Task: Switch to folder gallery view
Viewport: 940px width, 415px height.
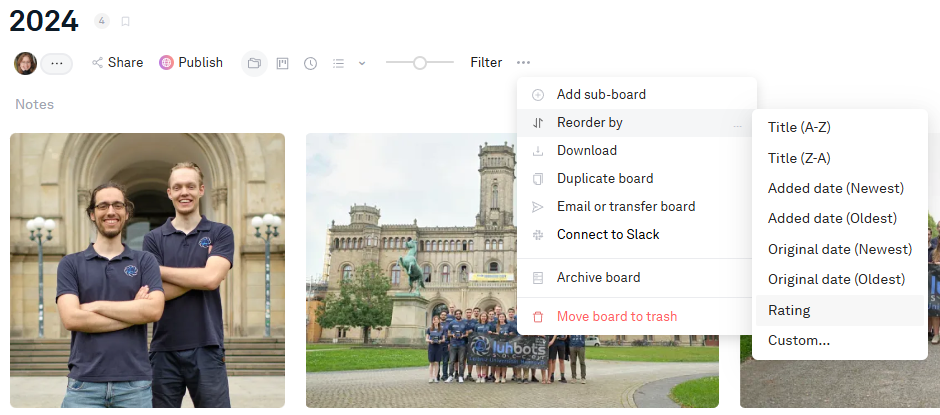Action: pyautogui.click(x=254, y=63)
